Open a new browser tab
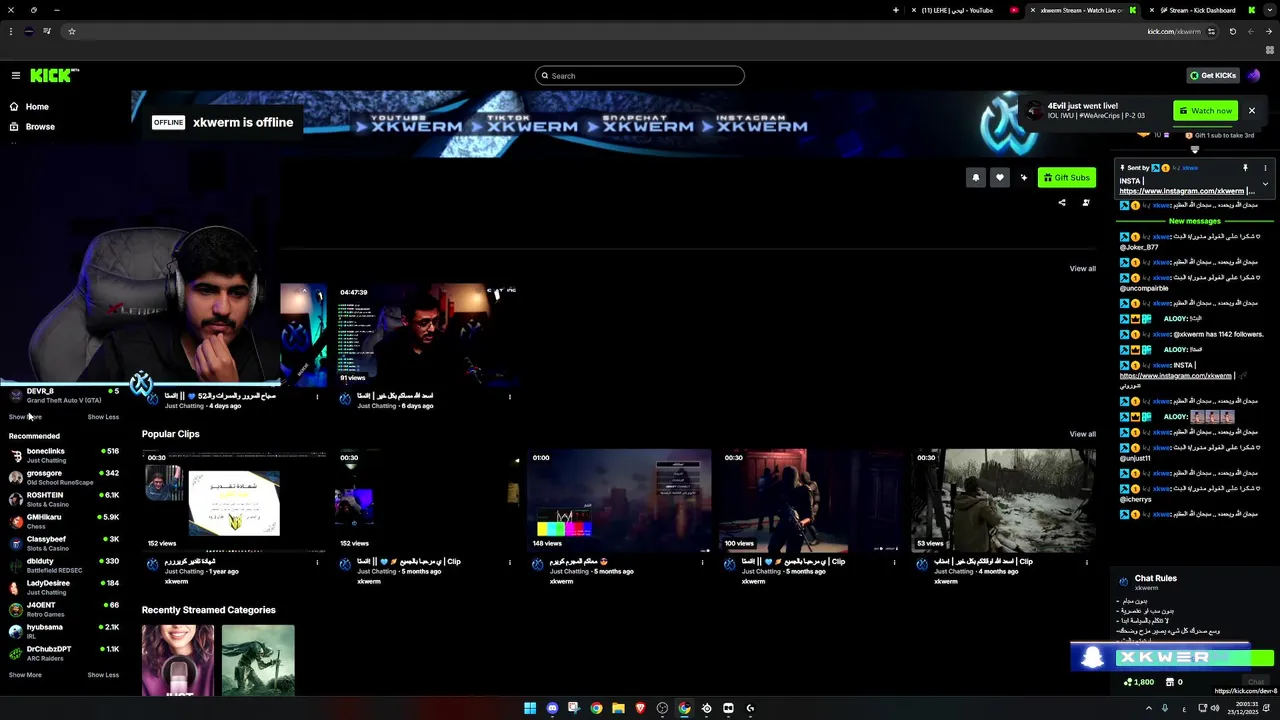 pyautogui.click(x=896, y=10)
